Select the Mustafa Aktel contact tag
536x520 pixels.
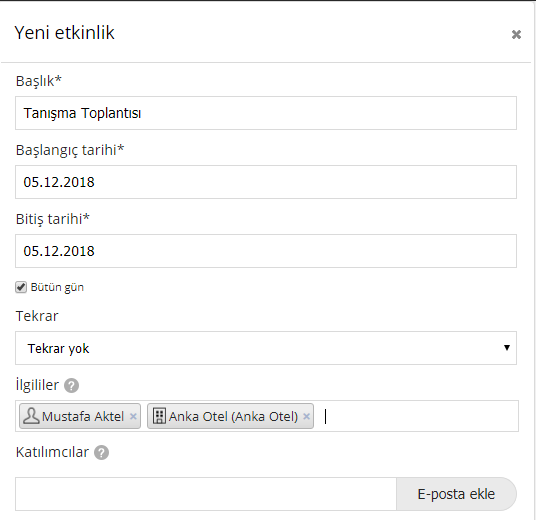(x=80, y=416)
